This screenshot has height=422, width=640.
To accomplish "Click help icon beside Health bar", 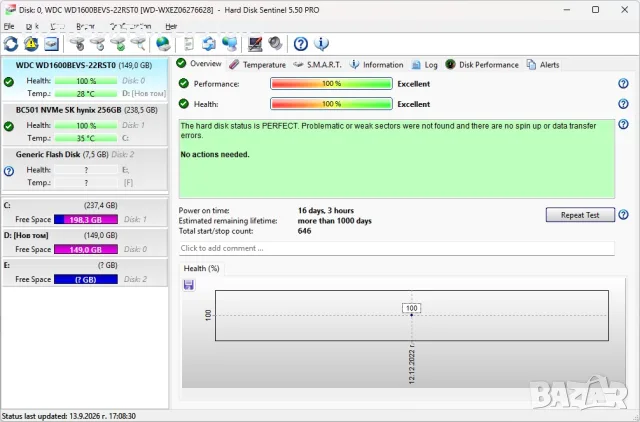I will (623, 104).
